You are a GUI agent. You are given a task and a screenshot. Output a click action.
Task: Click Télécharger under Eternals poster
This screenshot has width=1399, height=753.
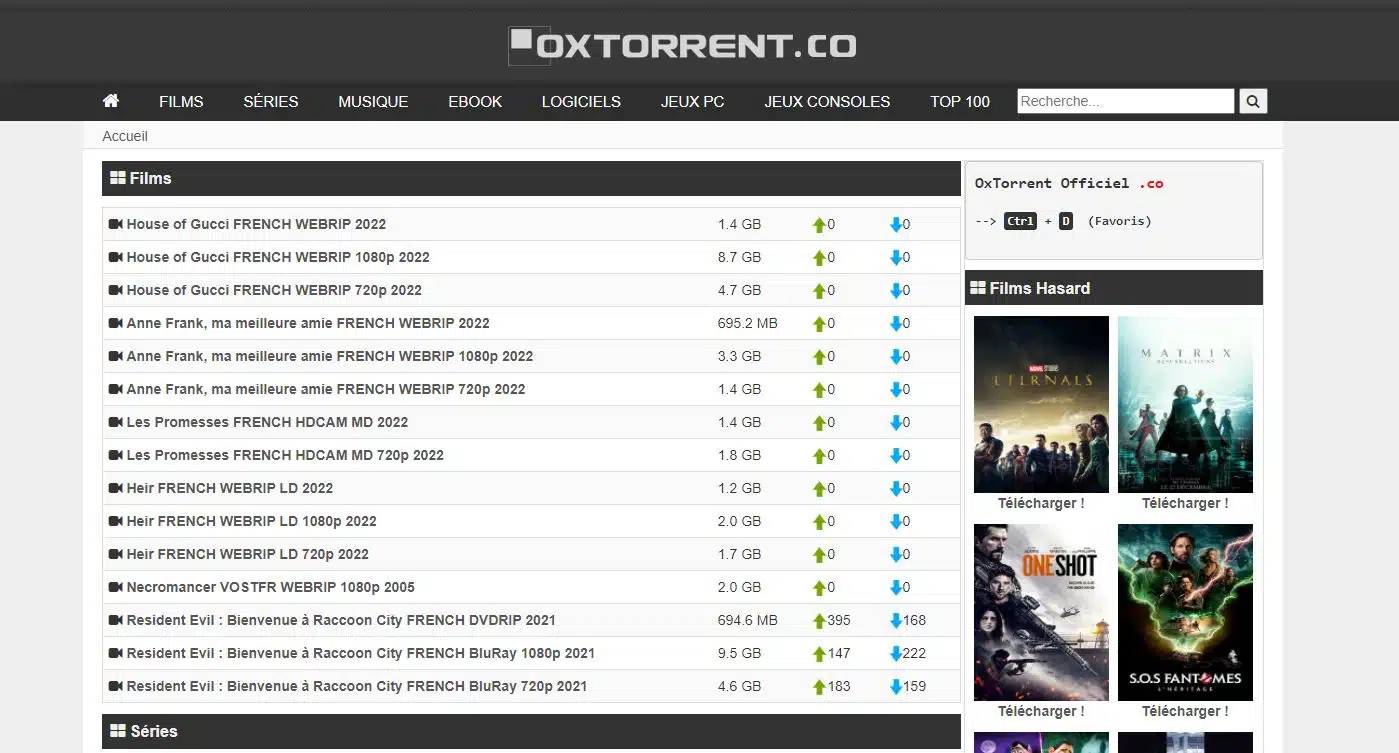(1041, 503)
